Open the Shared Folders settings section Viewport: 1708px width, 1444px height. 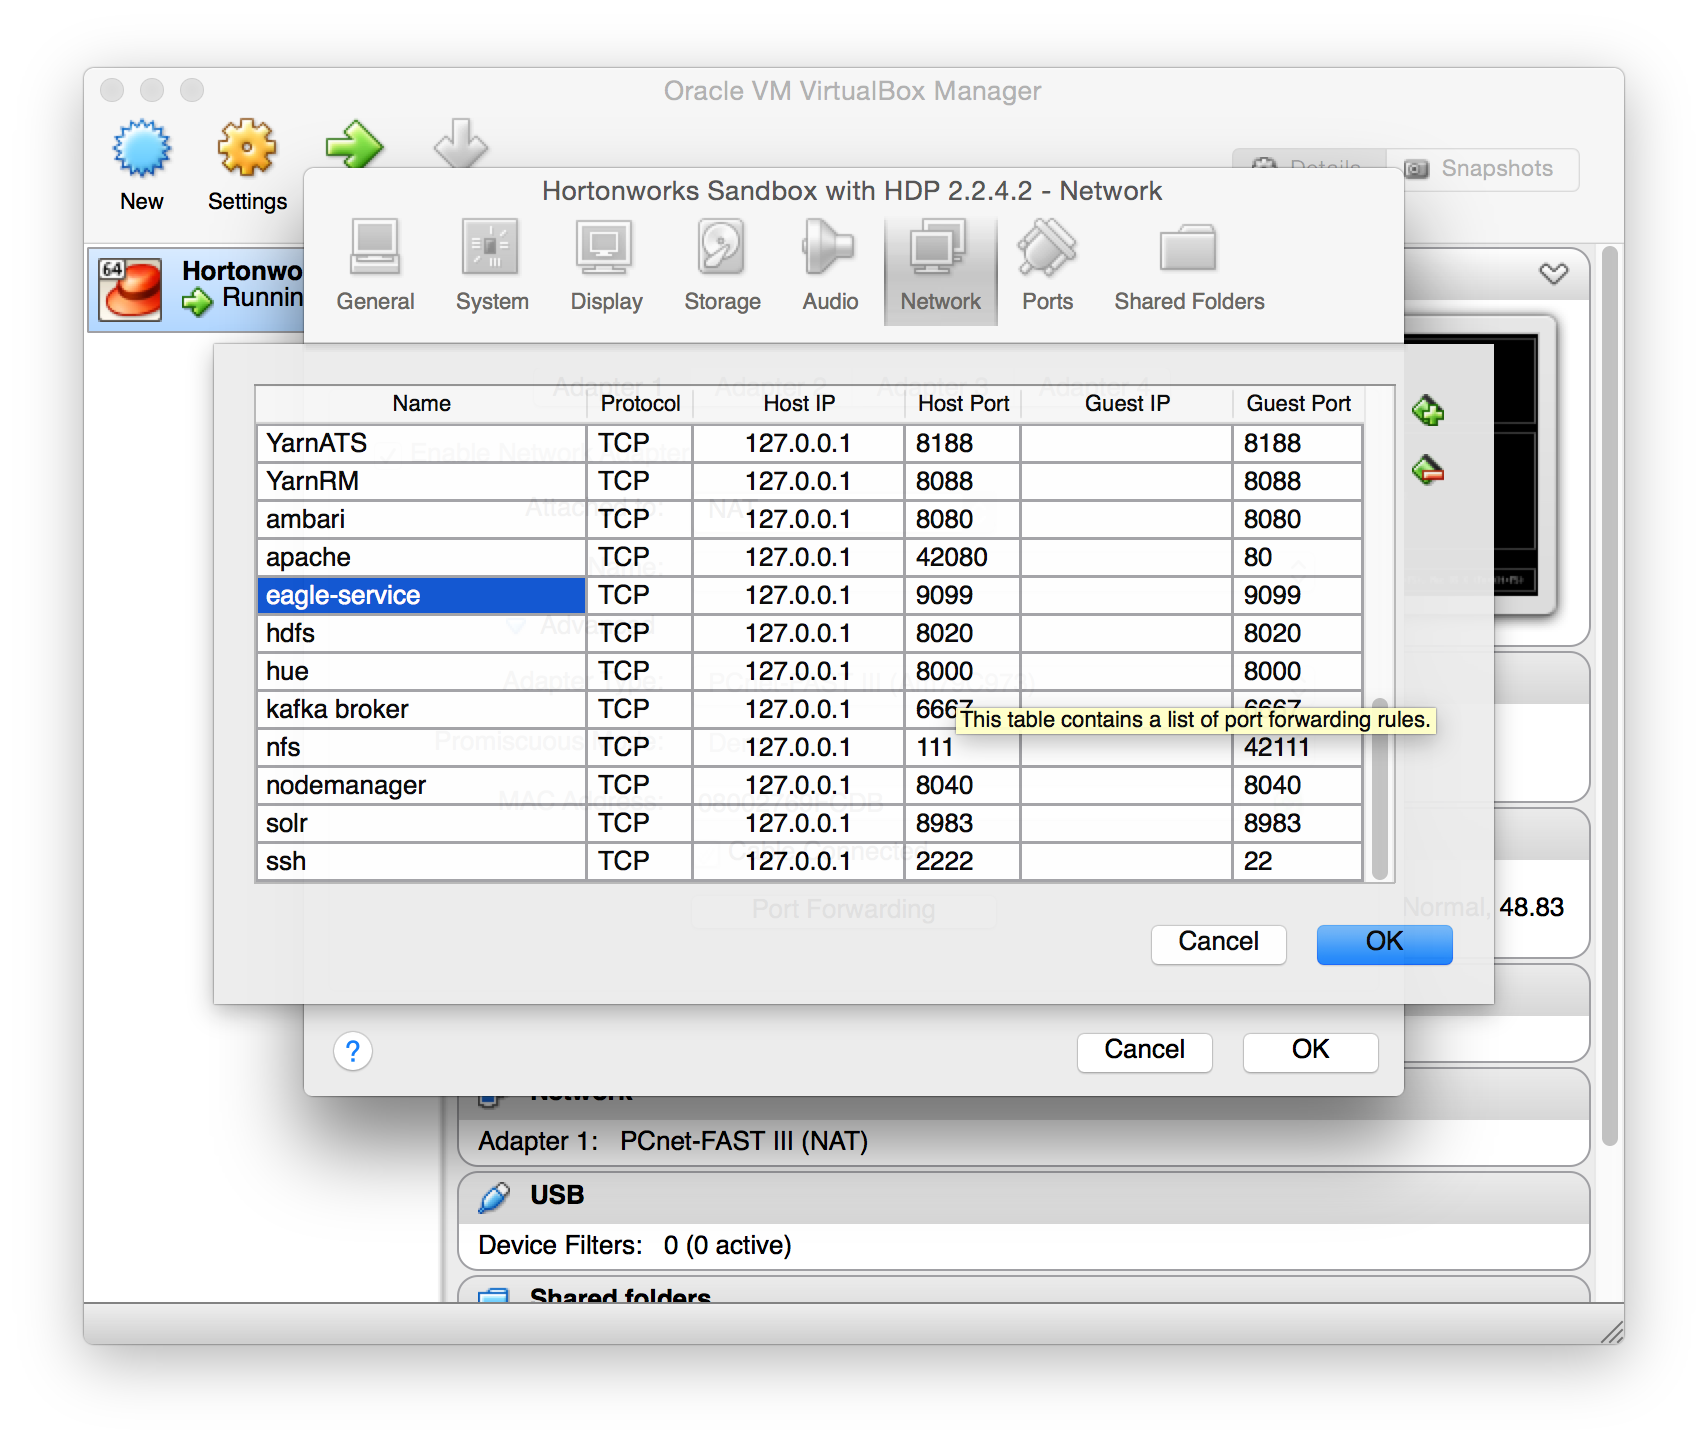point(1188,266)
